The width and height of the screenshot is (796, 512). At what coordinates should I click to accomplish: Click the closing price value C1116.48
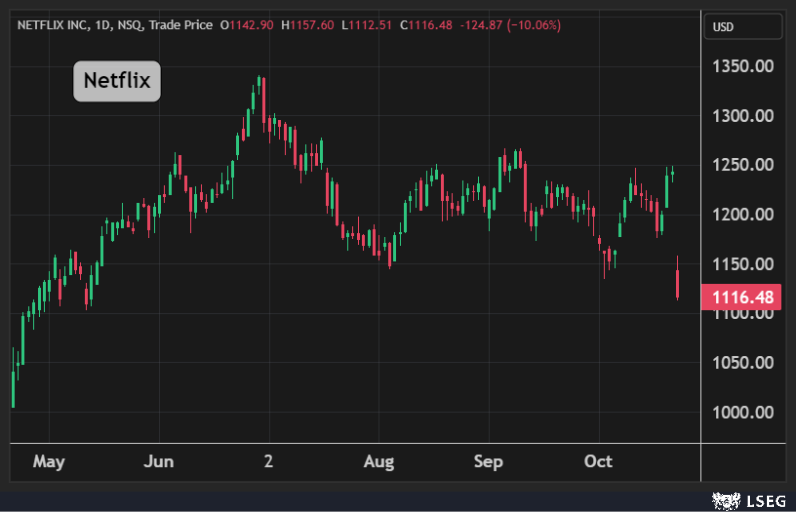click(427, 24)
